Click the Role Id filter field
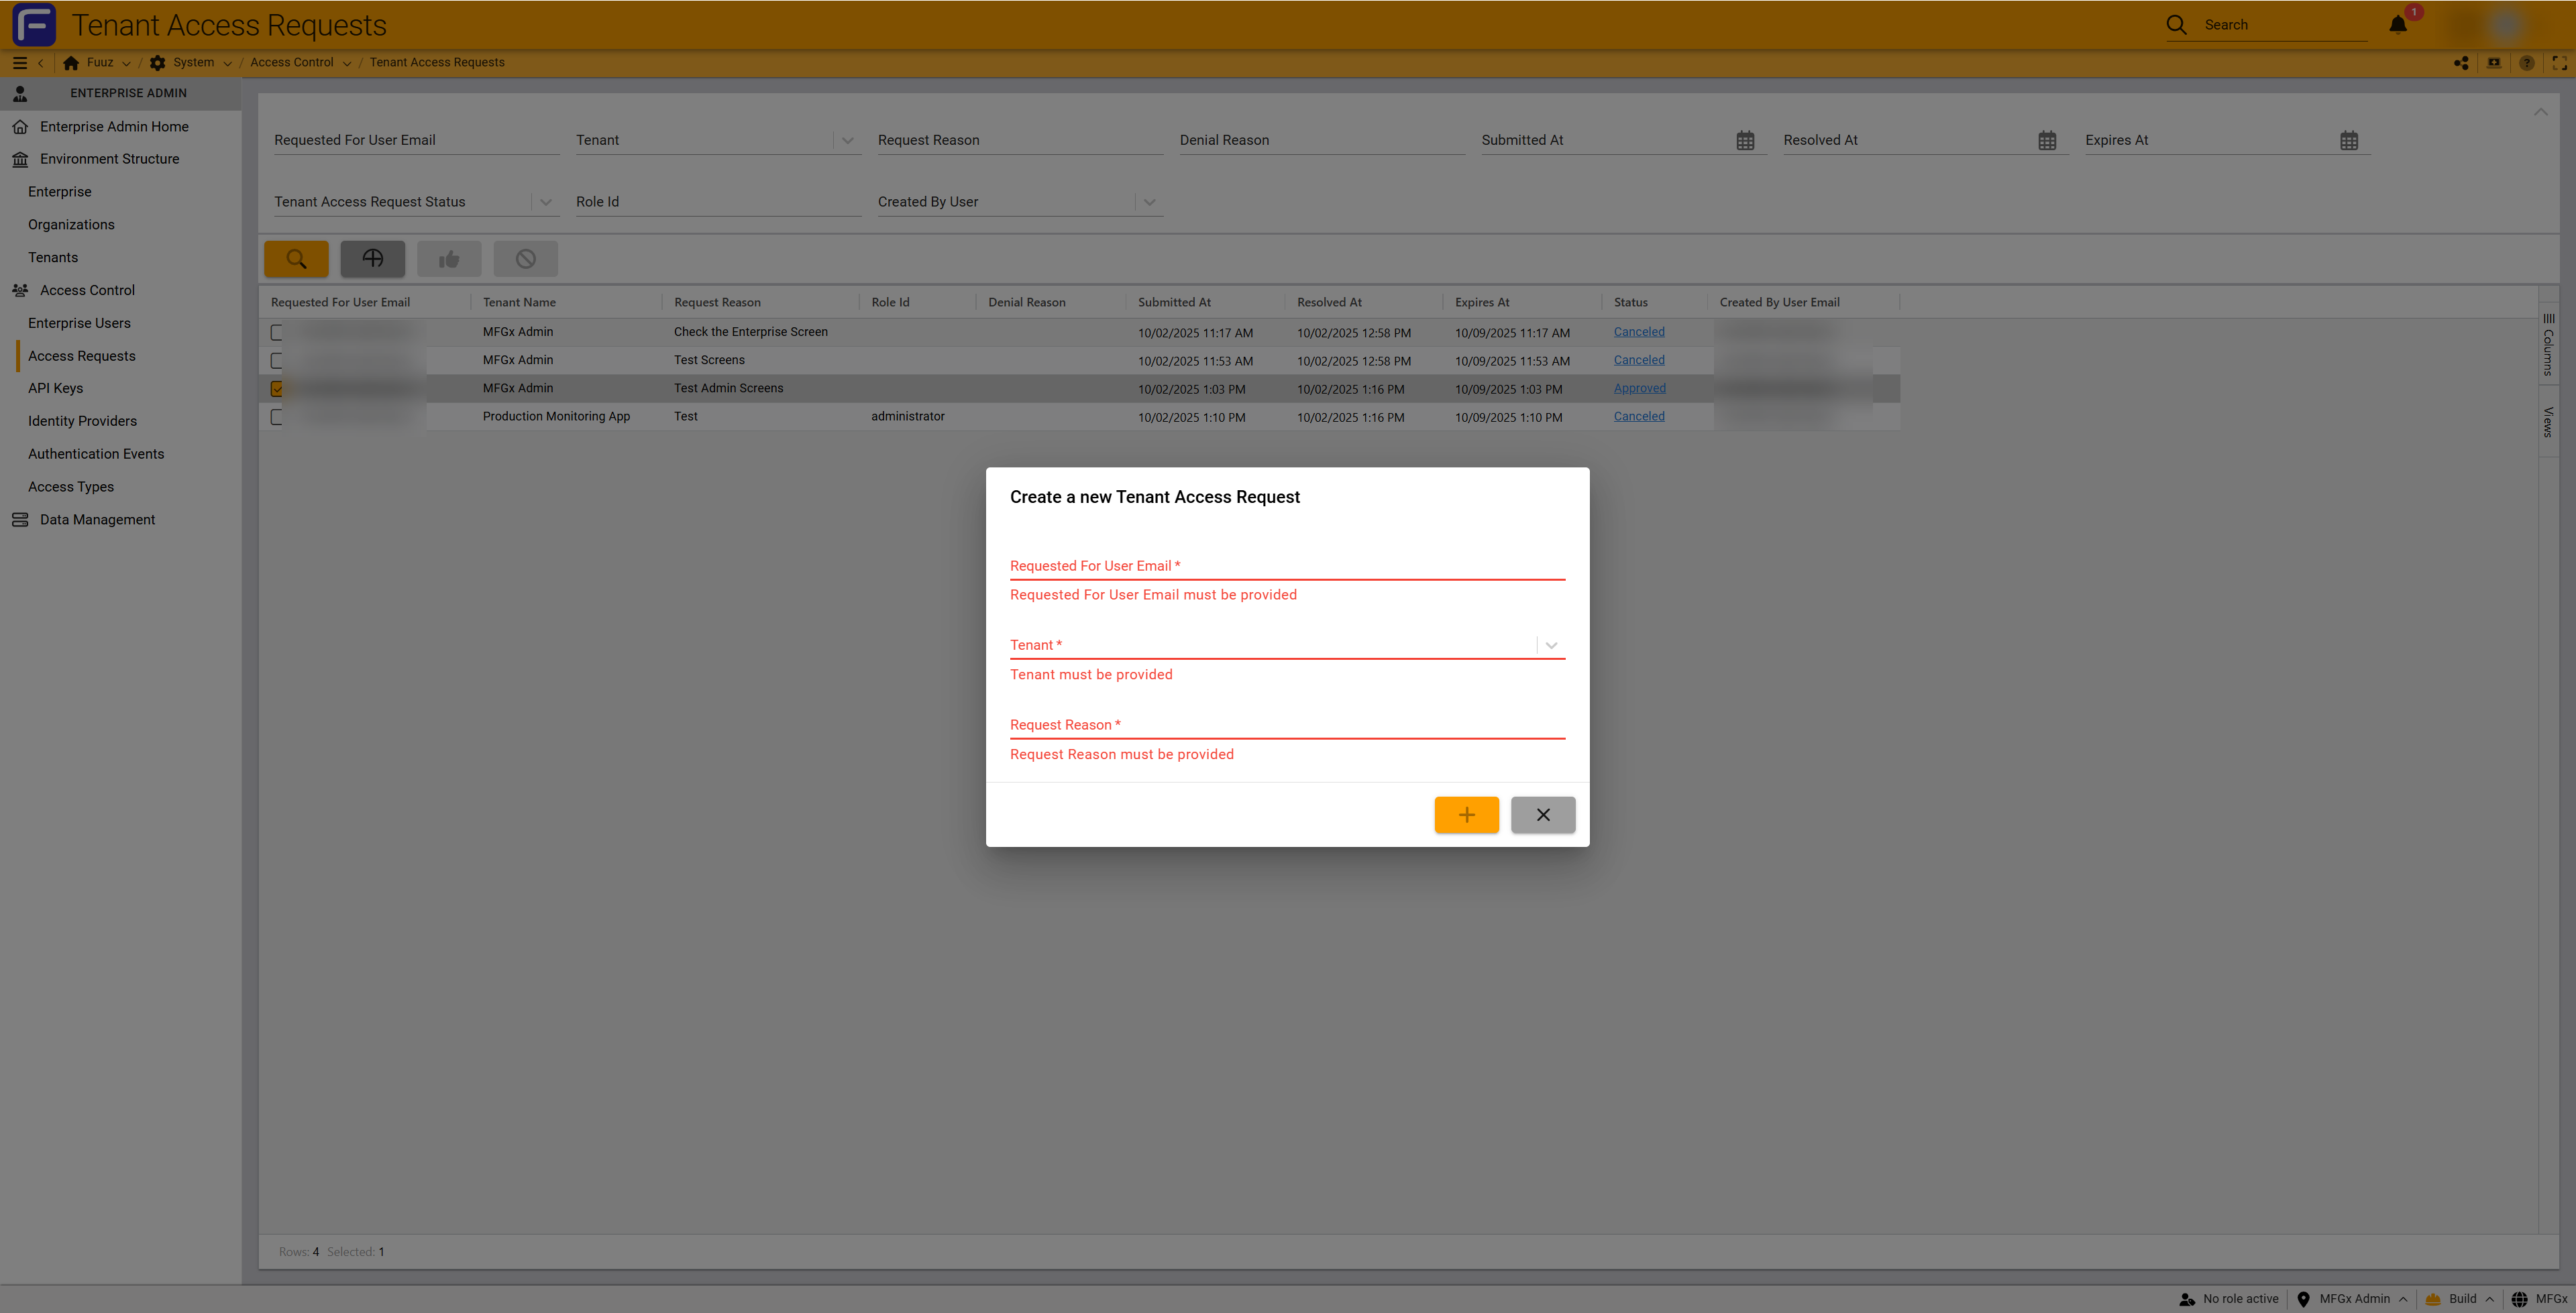Image resolution: width=2576 pixels, height=1313 pixels. tap(718, 202)
